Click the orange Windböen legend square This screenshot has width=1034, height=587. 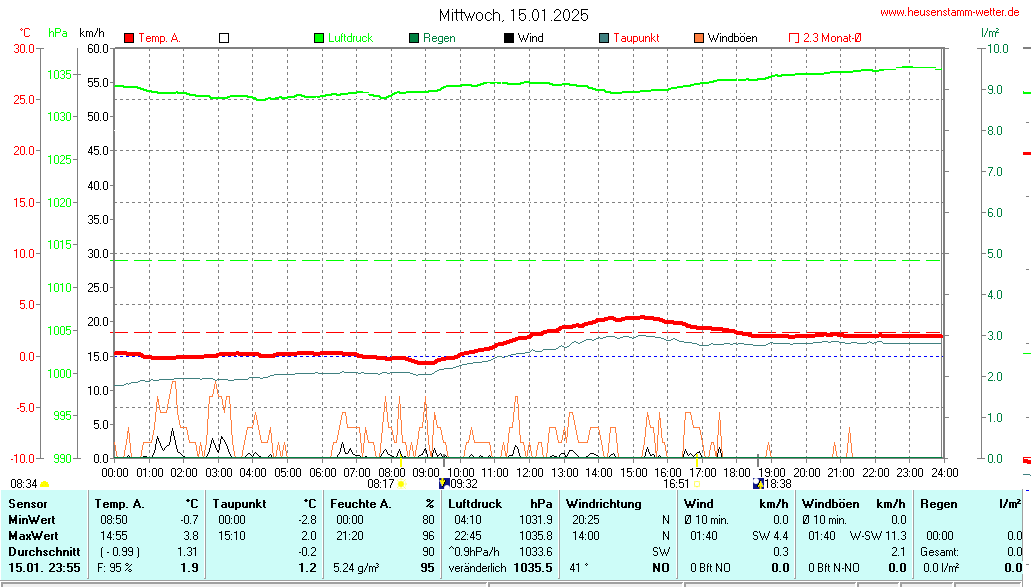click(698, 38)
